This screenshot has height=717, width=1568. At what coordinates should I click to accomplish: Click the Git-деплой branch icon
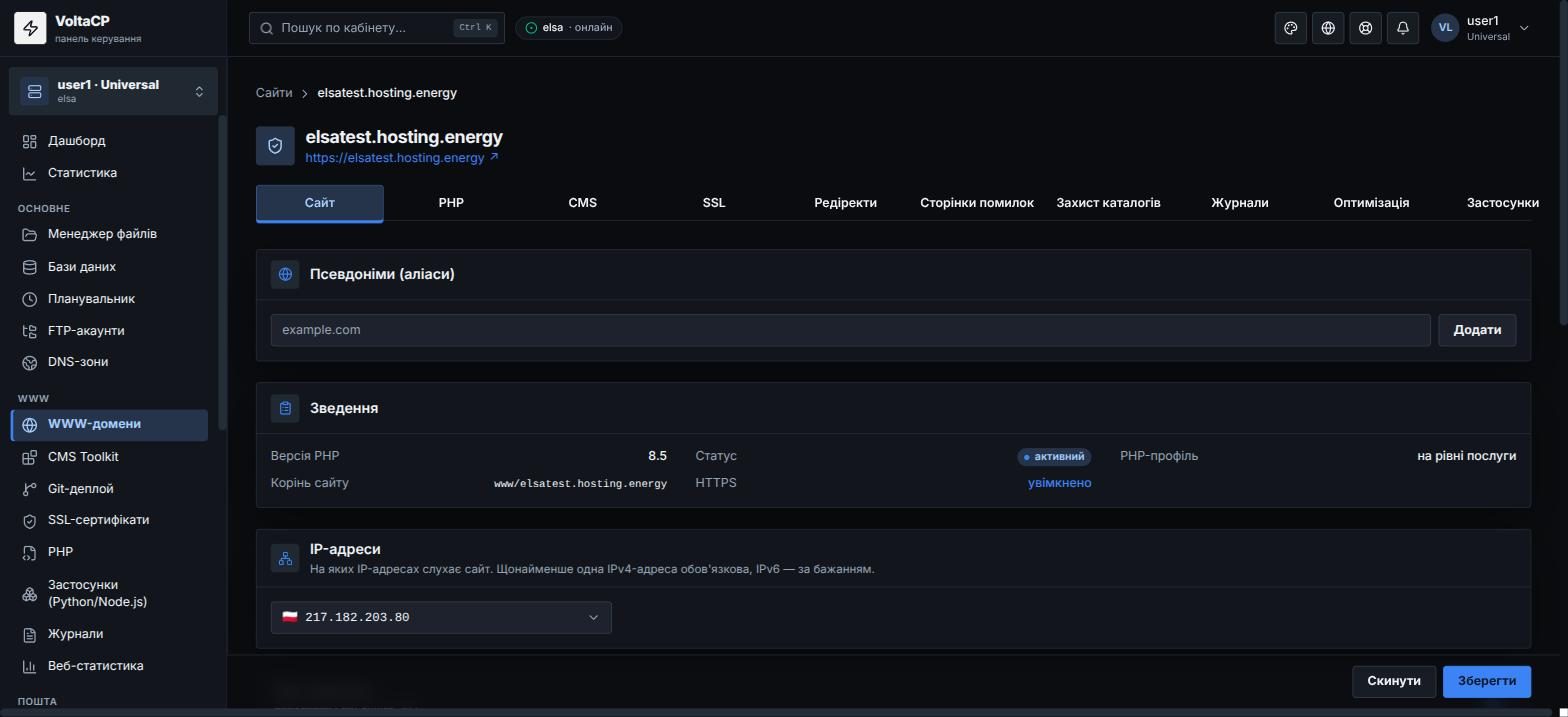[x=30, y=489]
